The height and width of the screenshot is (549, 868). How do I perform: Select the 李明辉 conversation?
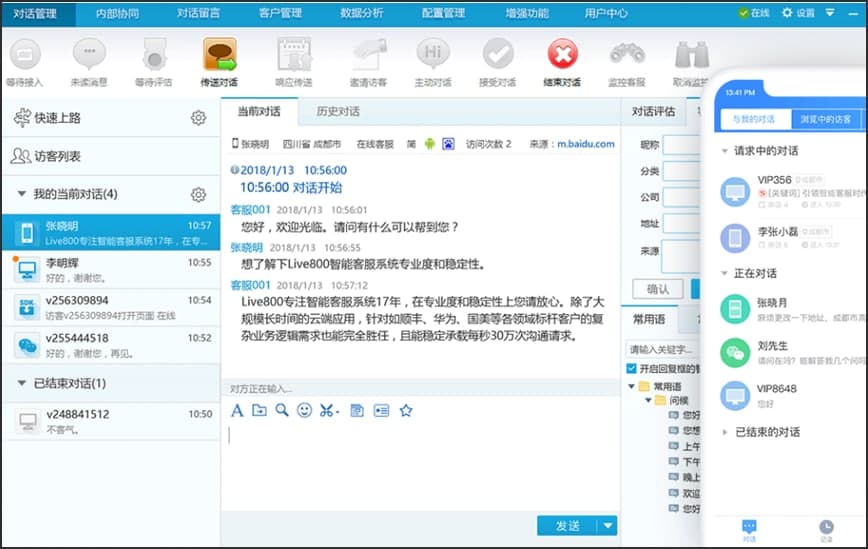pos(111,270)
